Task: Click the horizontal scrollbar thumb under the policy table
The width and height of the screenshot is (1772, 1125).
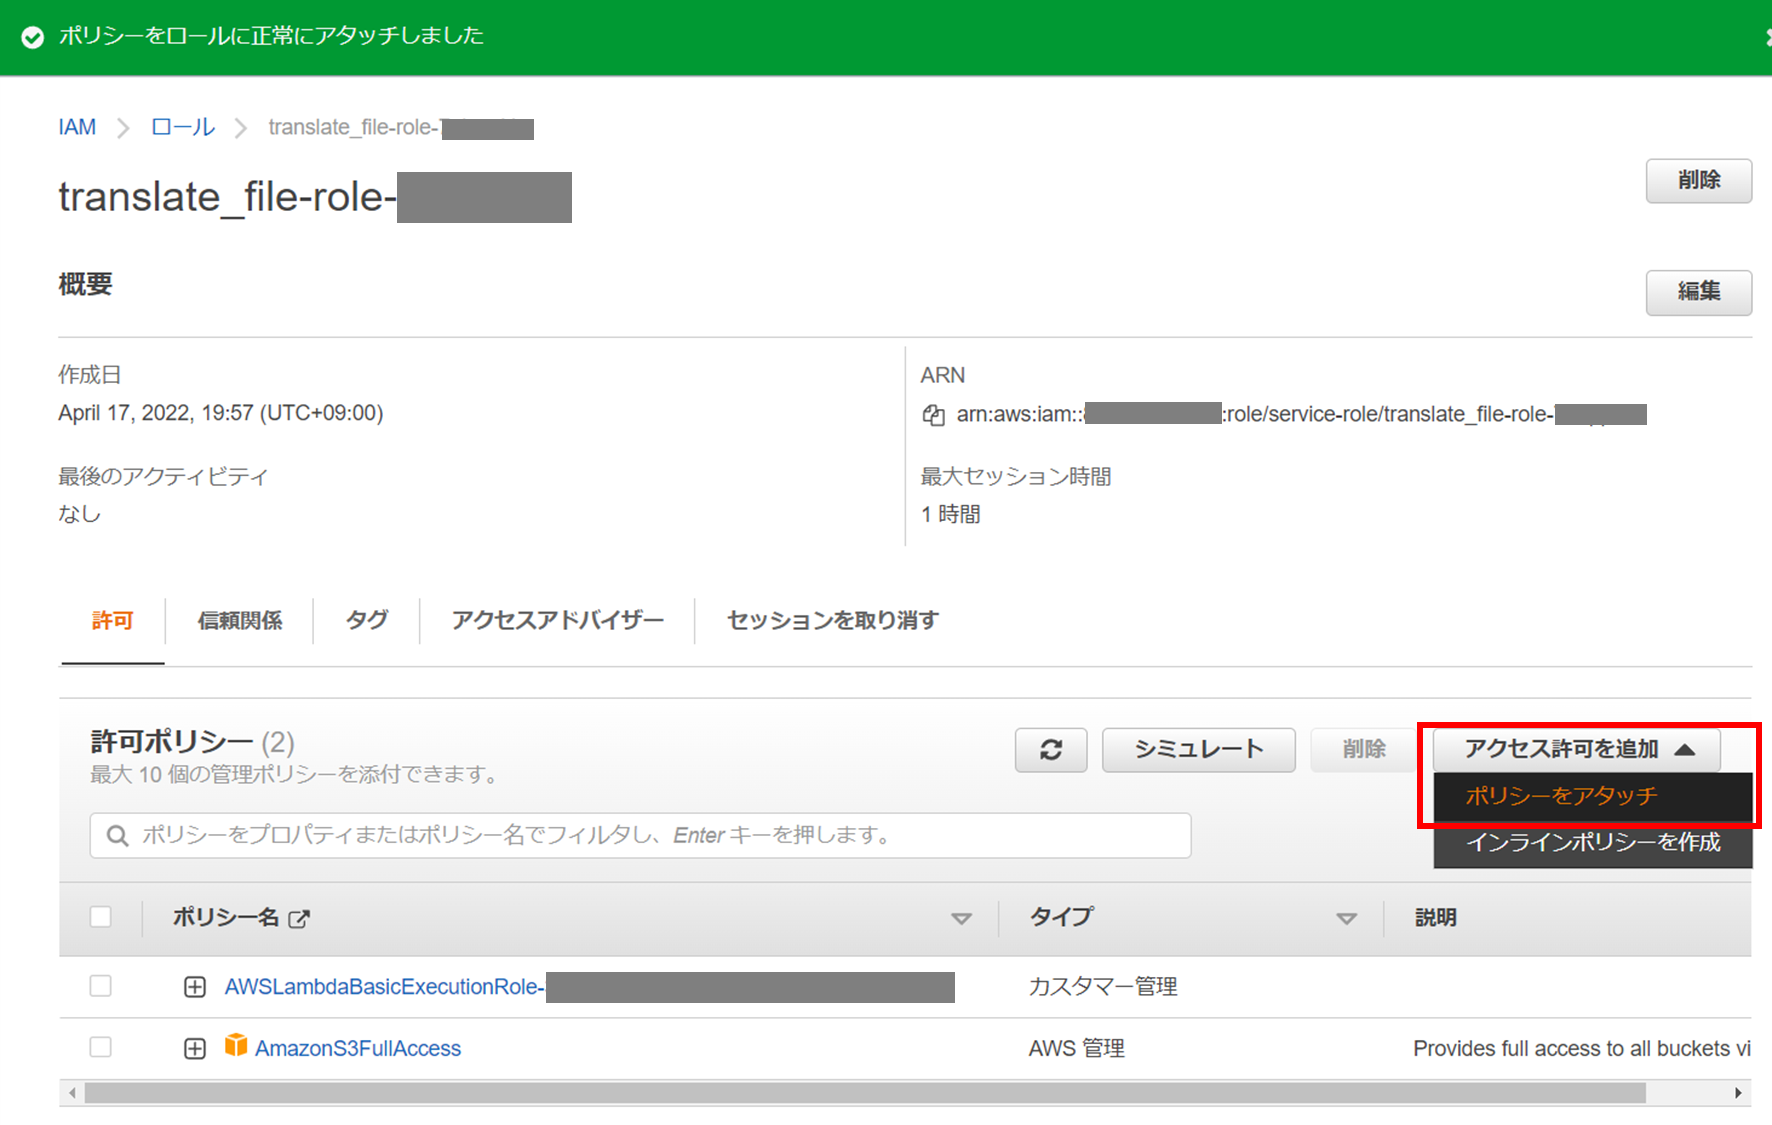Action: [x=865, y=1093]
